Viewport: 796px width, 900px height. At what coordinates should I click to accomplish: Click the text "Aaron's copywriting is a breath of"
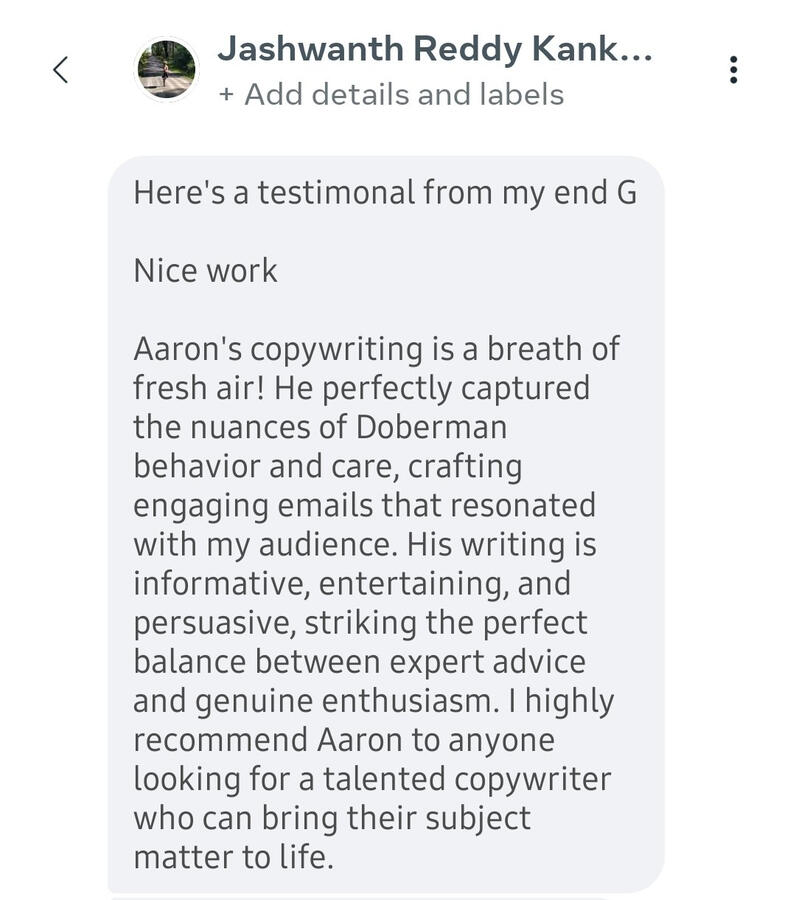376,349
